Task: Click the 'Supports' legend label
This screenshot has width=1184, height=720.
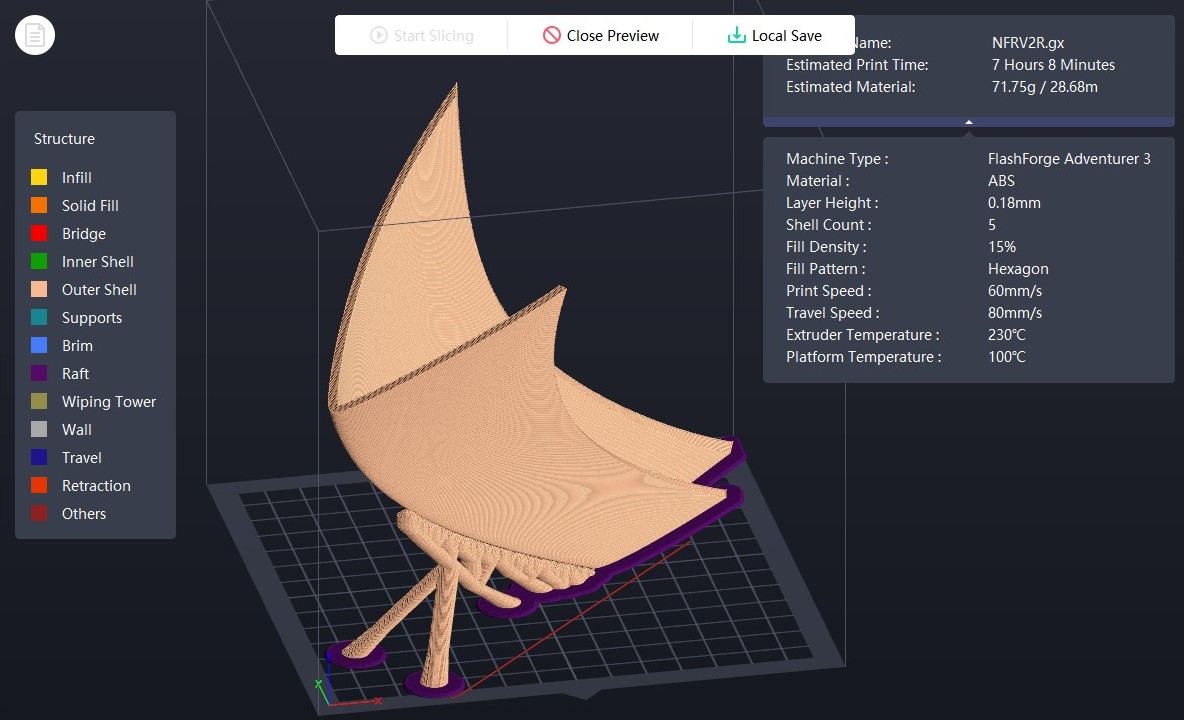Action: (x=91, y=318)
